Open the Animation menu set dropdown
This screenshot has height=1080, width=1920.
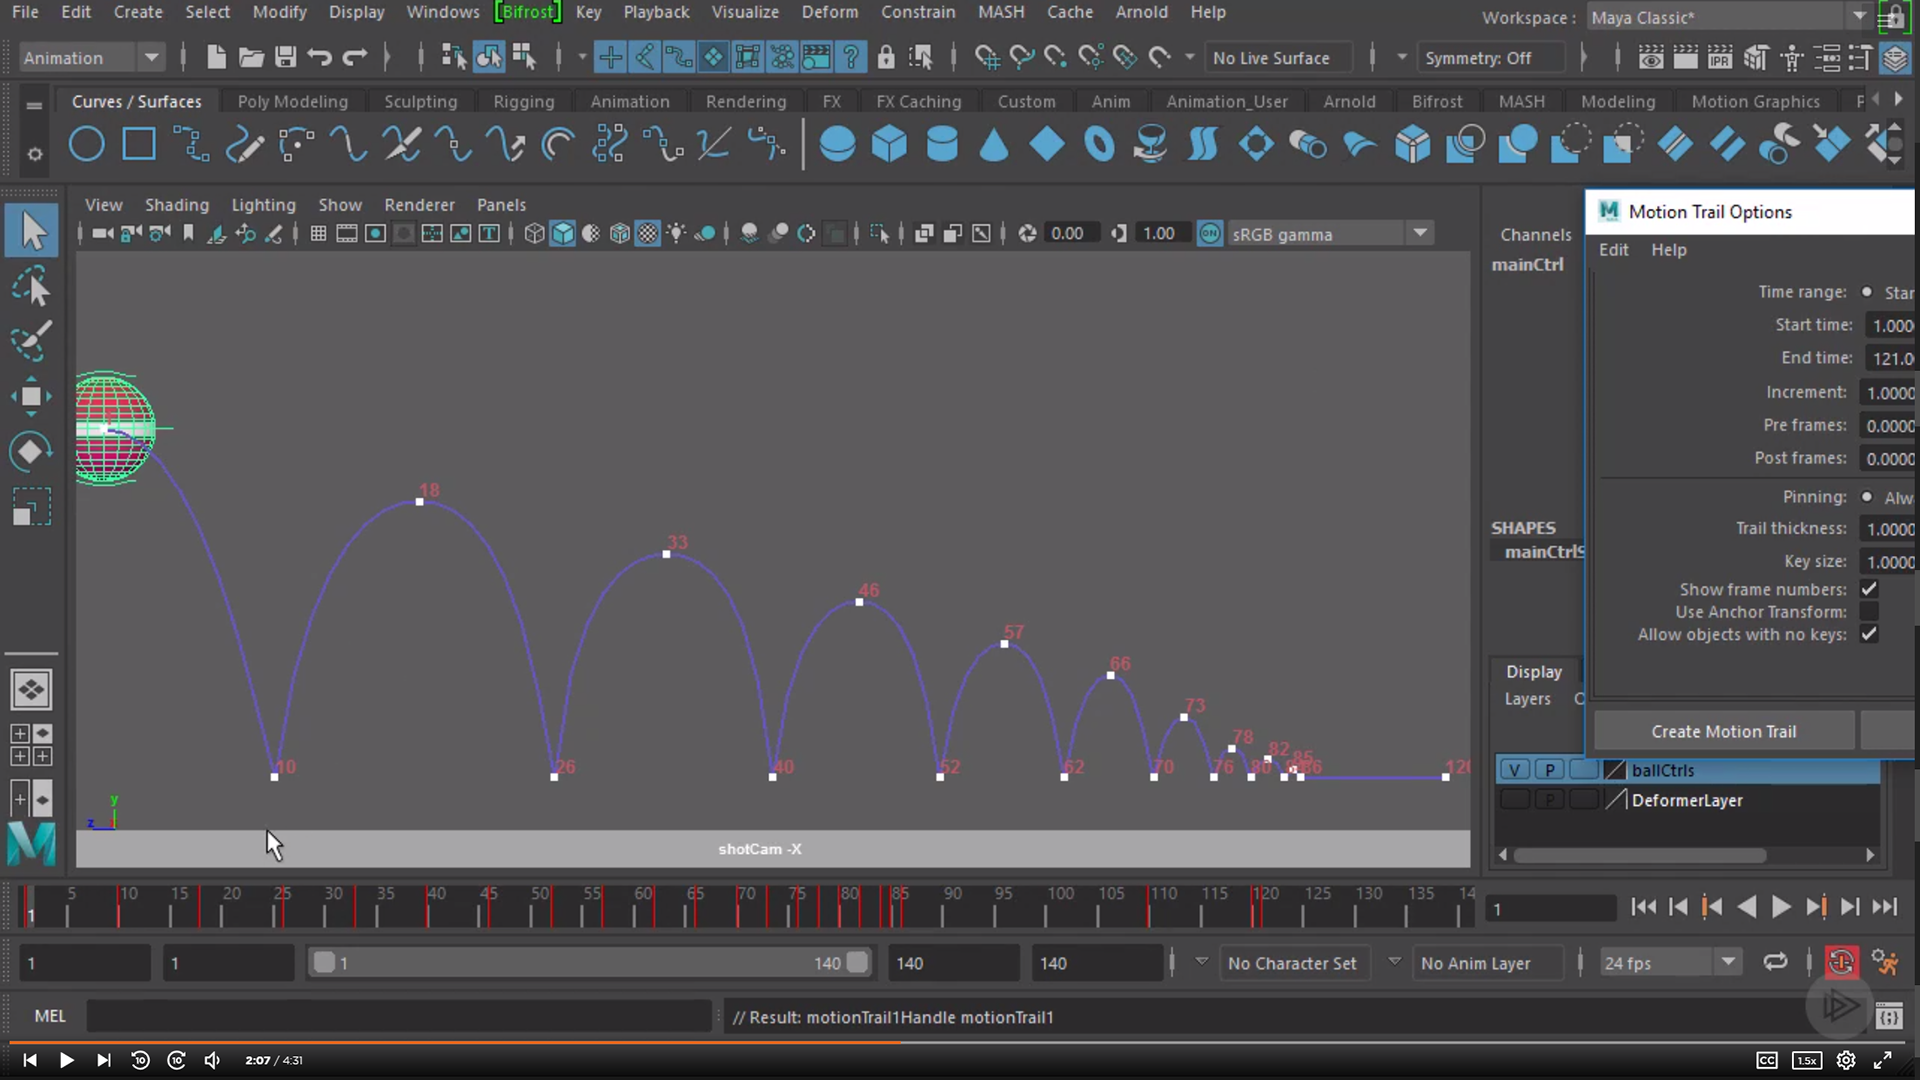pos(151,58)
